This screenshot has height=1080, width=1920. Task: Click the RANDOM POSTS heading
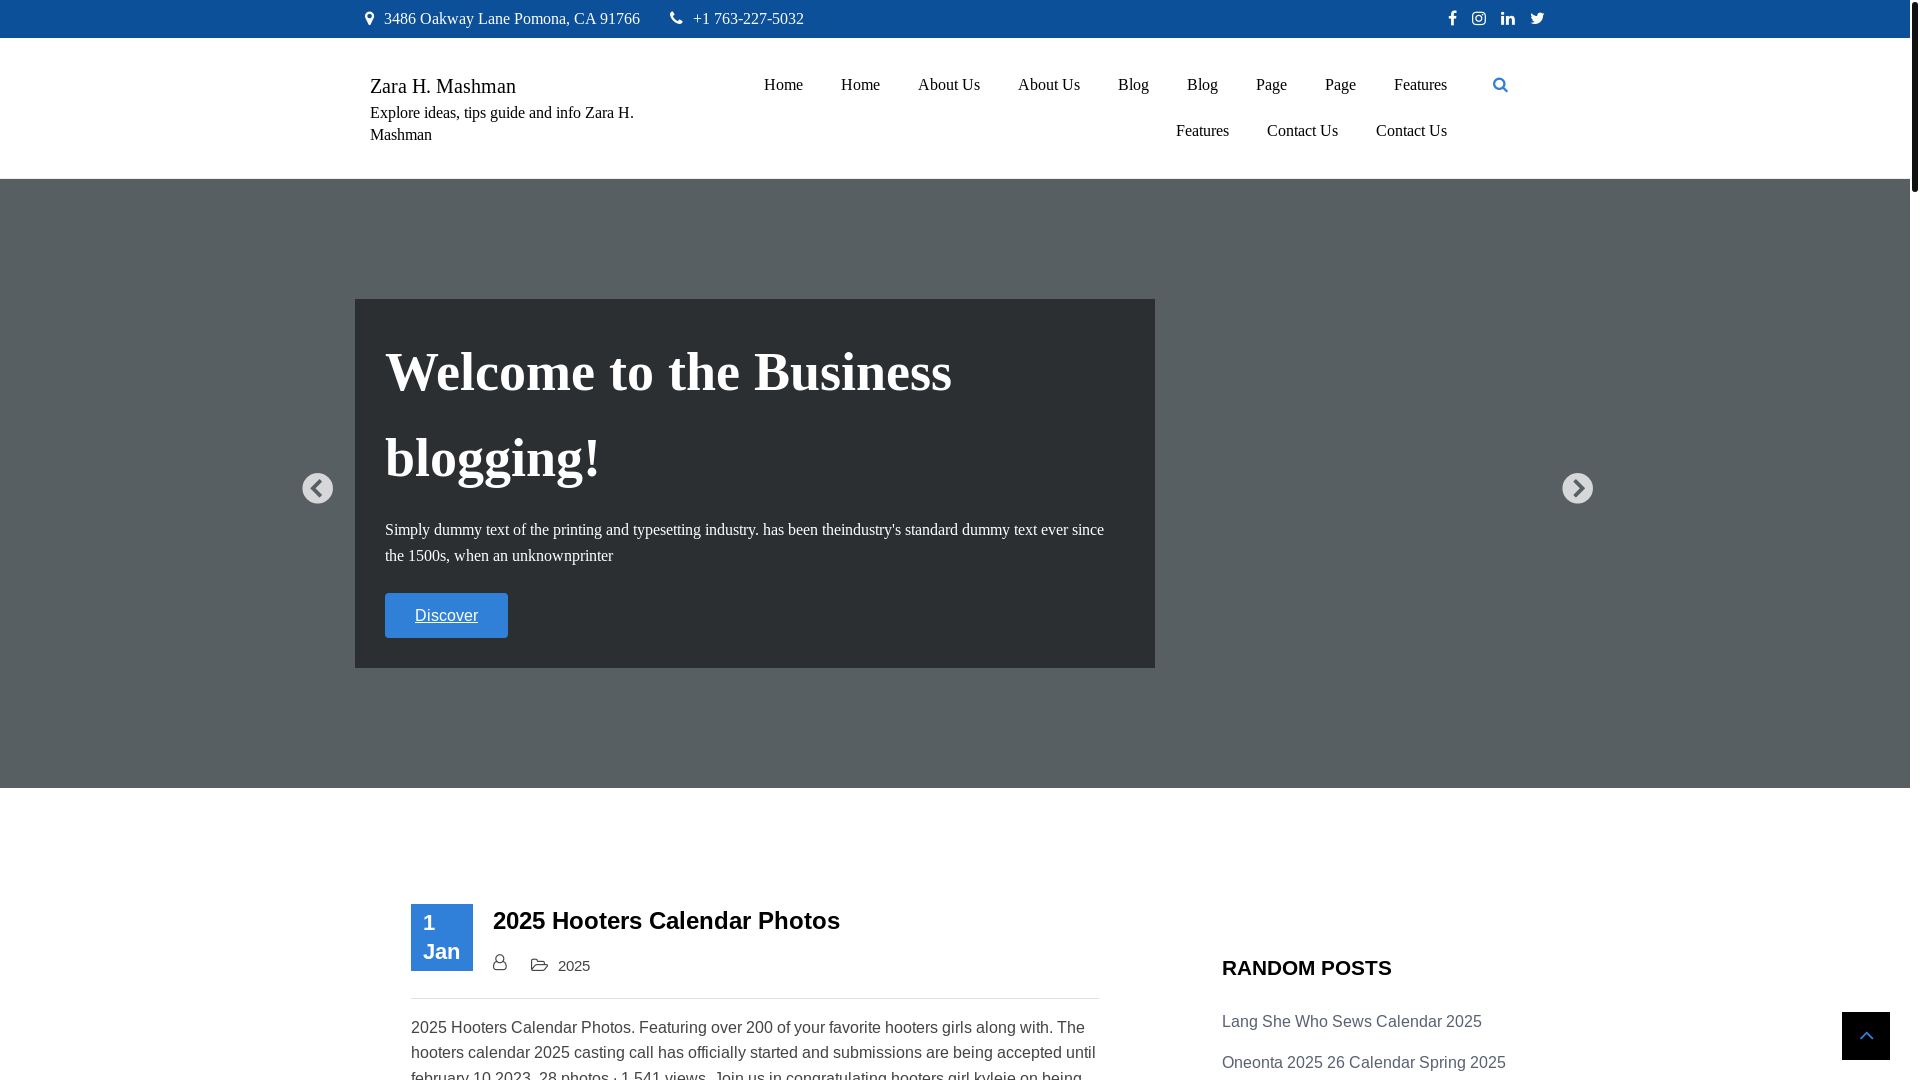(x=1307, y=968)
